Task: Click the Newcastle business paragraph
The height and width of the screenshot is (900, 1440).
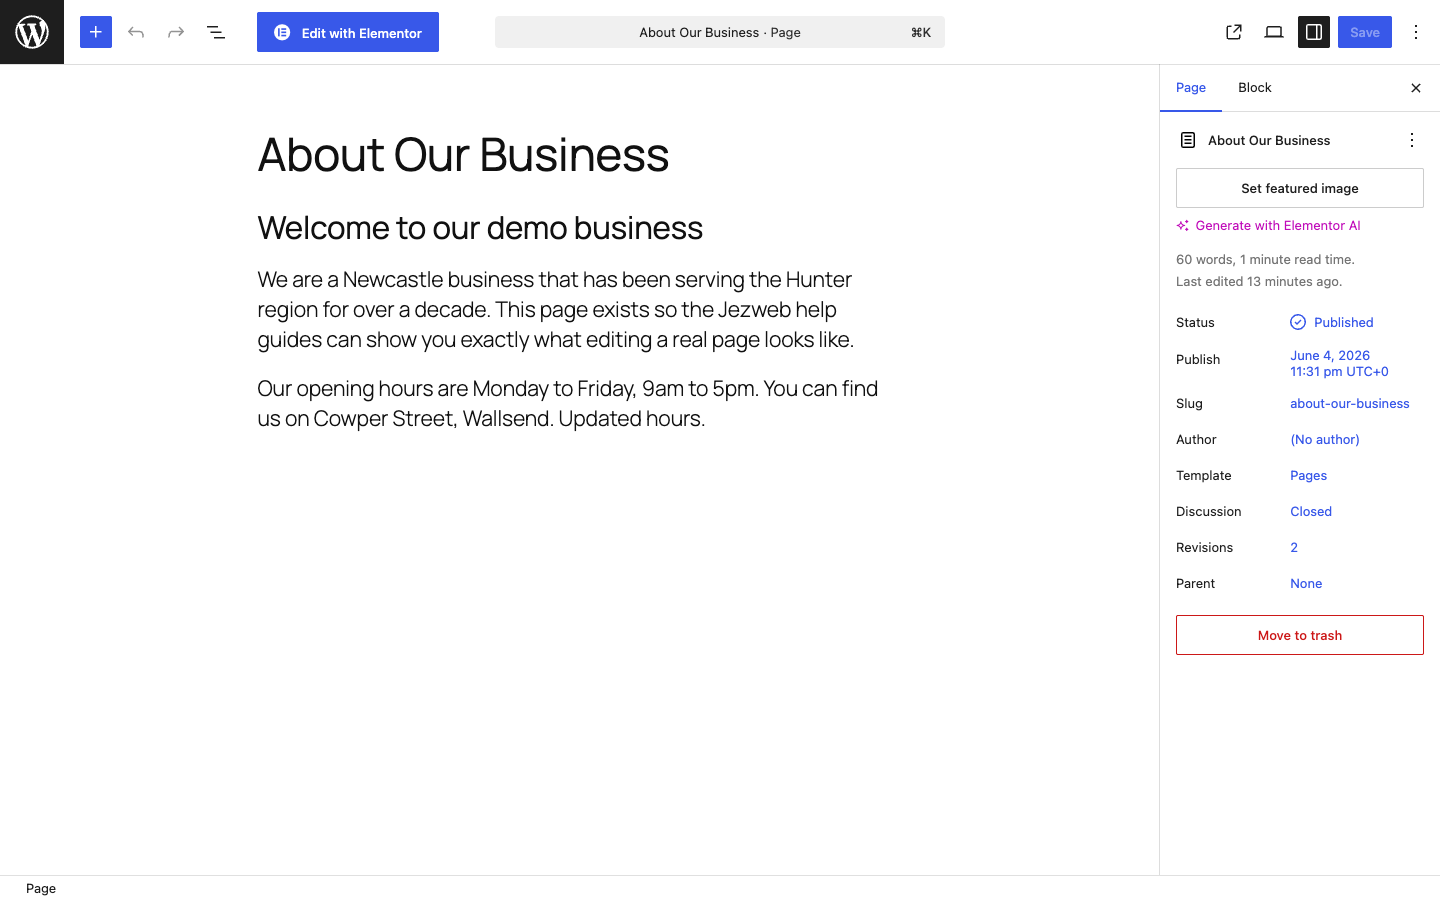Action: [x=567, y=309]
